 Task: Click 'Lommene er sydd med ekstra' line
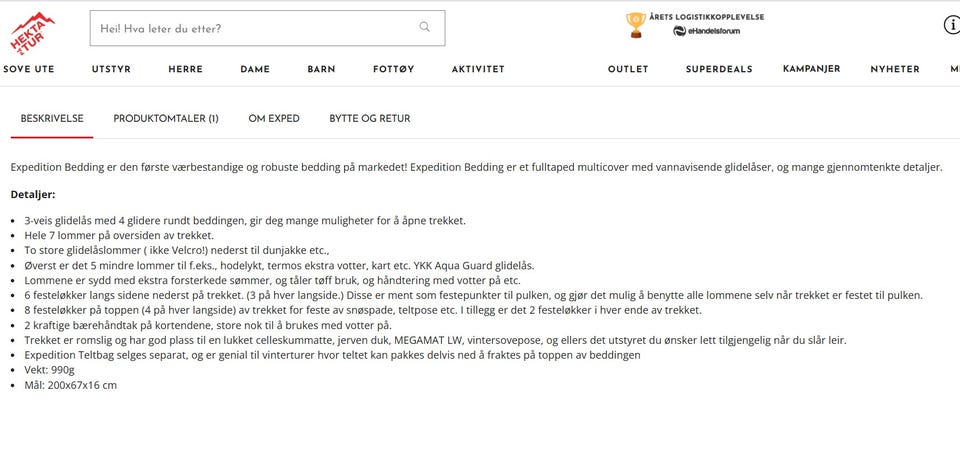[x=272, y=280]
